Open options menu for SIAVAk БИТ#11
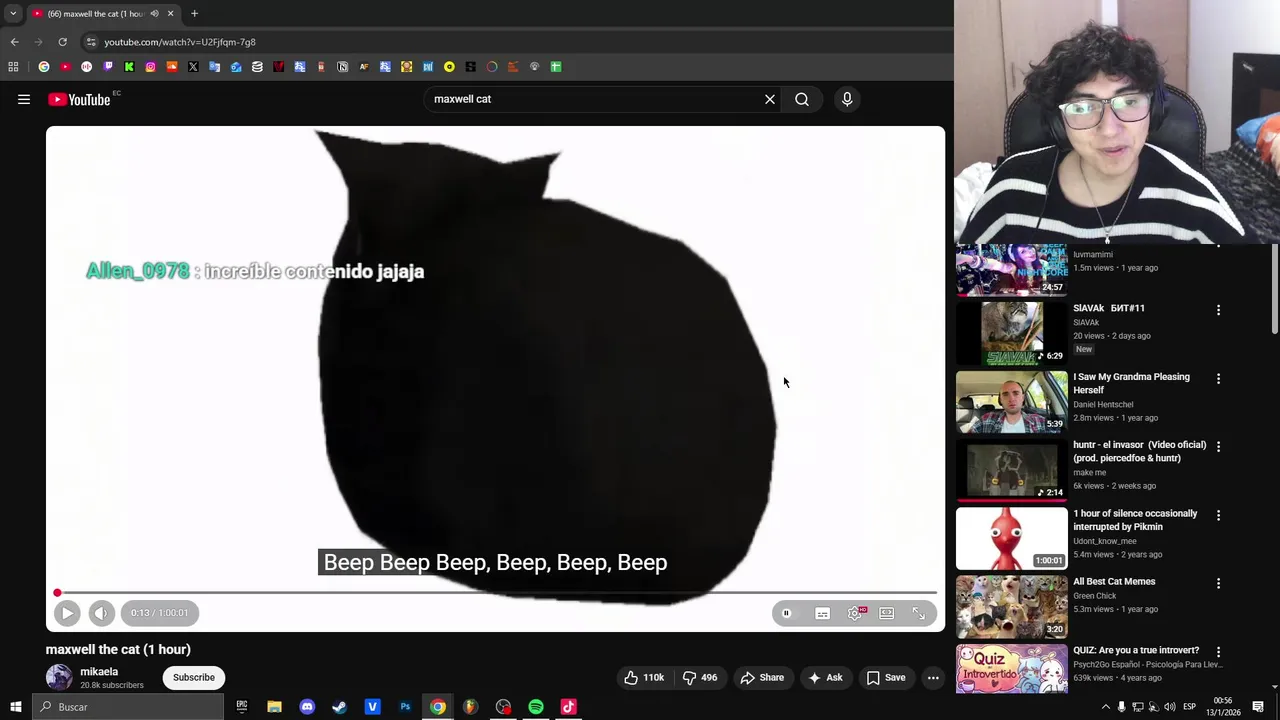 tap(1218, 310)
